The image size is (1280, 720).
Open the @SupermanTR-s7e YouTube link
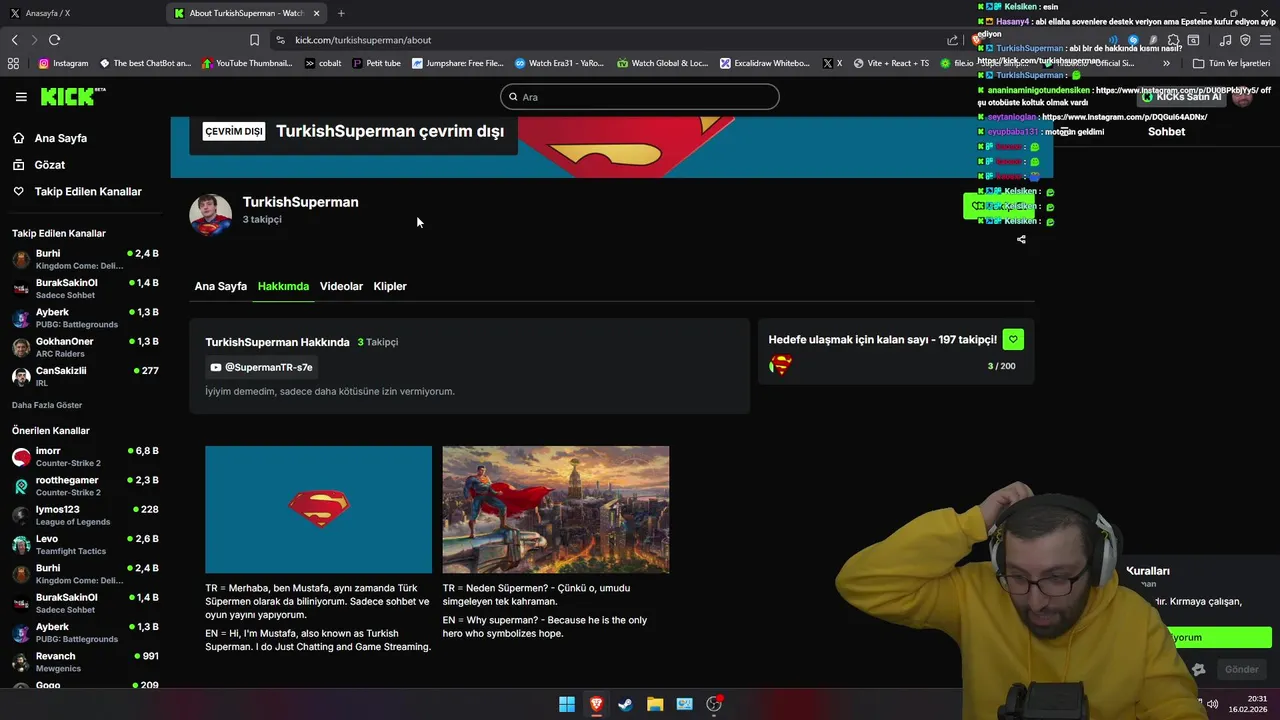(262, 367)
